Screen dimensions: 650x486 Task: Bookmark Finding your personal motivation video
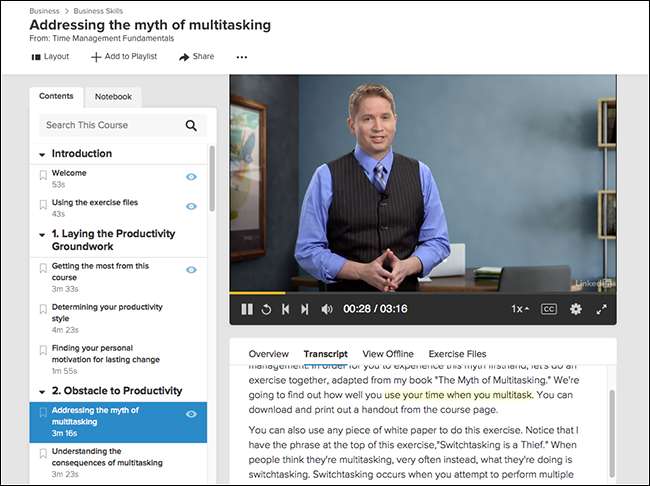[43, 350]
